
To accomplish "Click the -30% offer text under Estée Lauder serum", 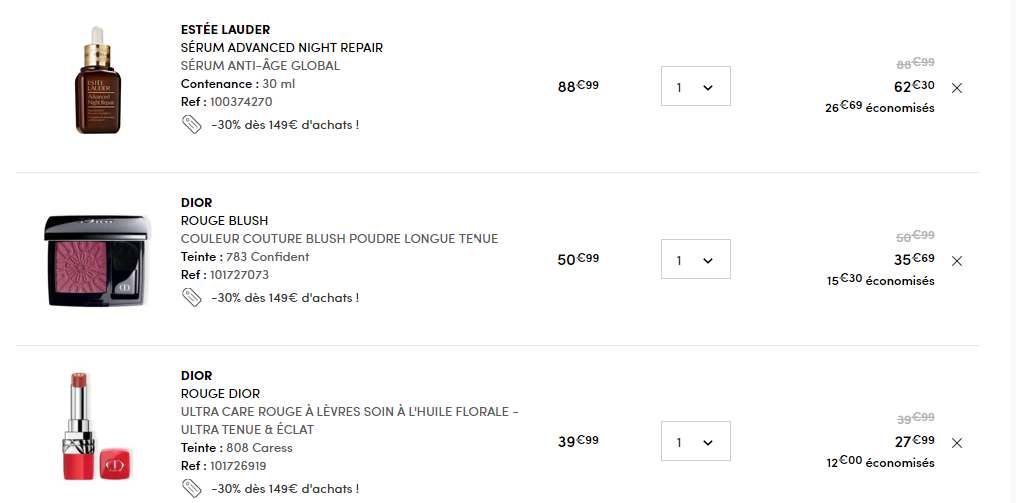I will click(x=285, y=125).
